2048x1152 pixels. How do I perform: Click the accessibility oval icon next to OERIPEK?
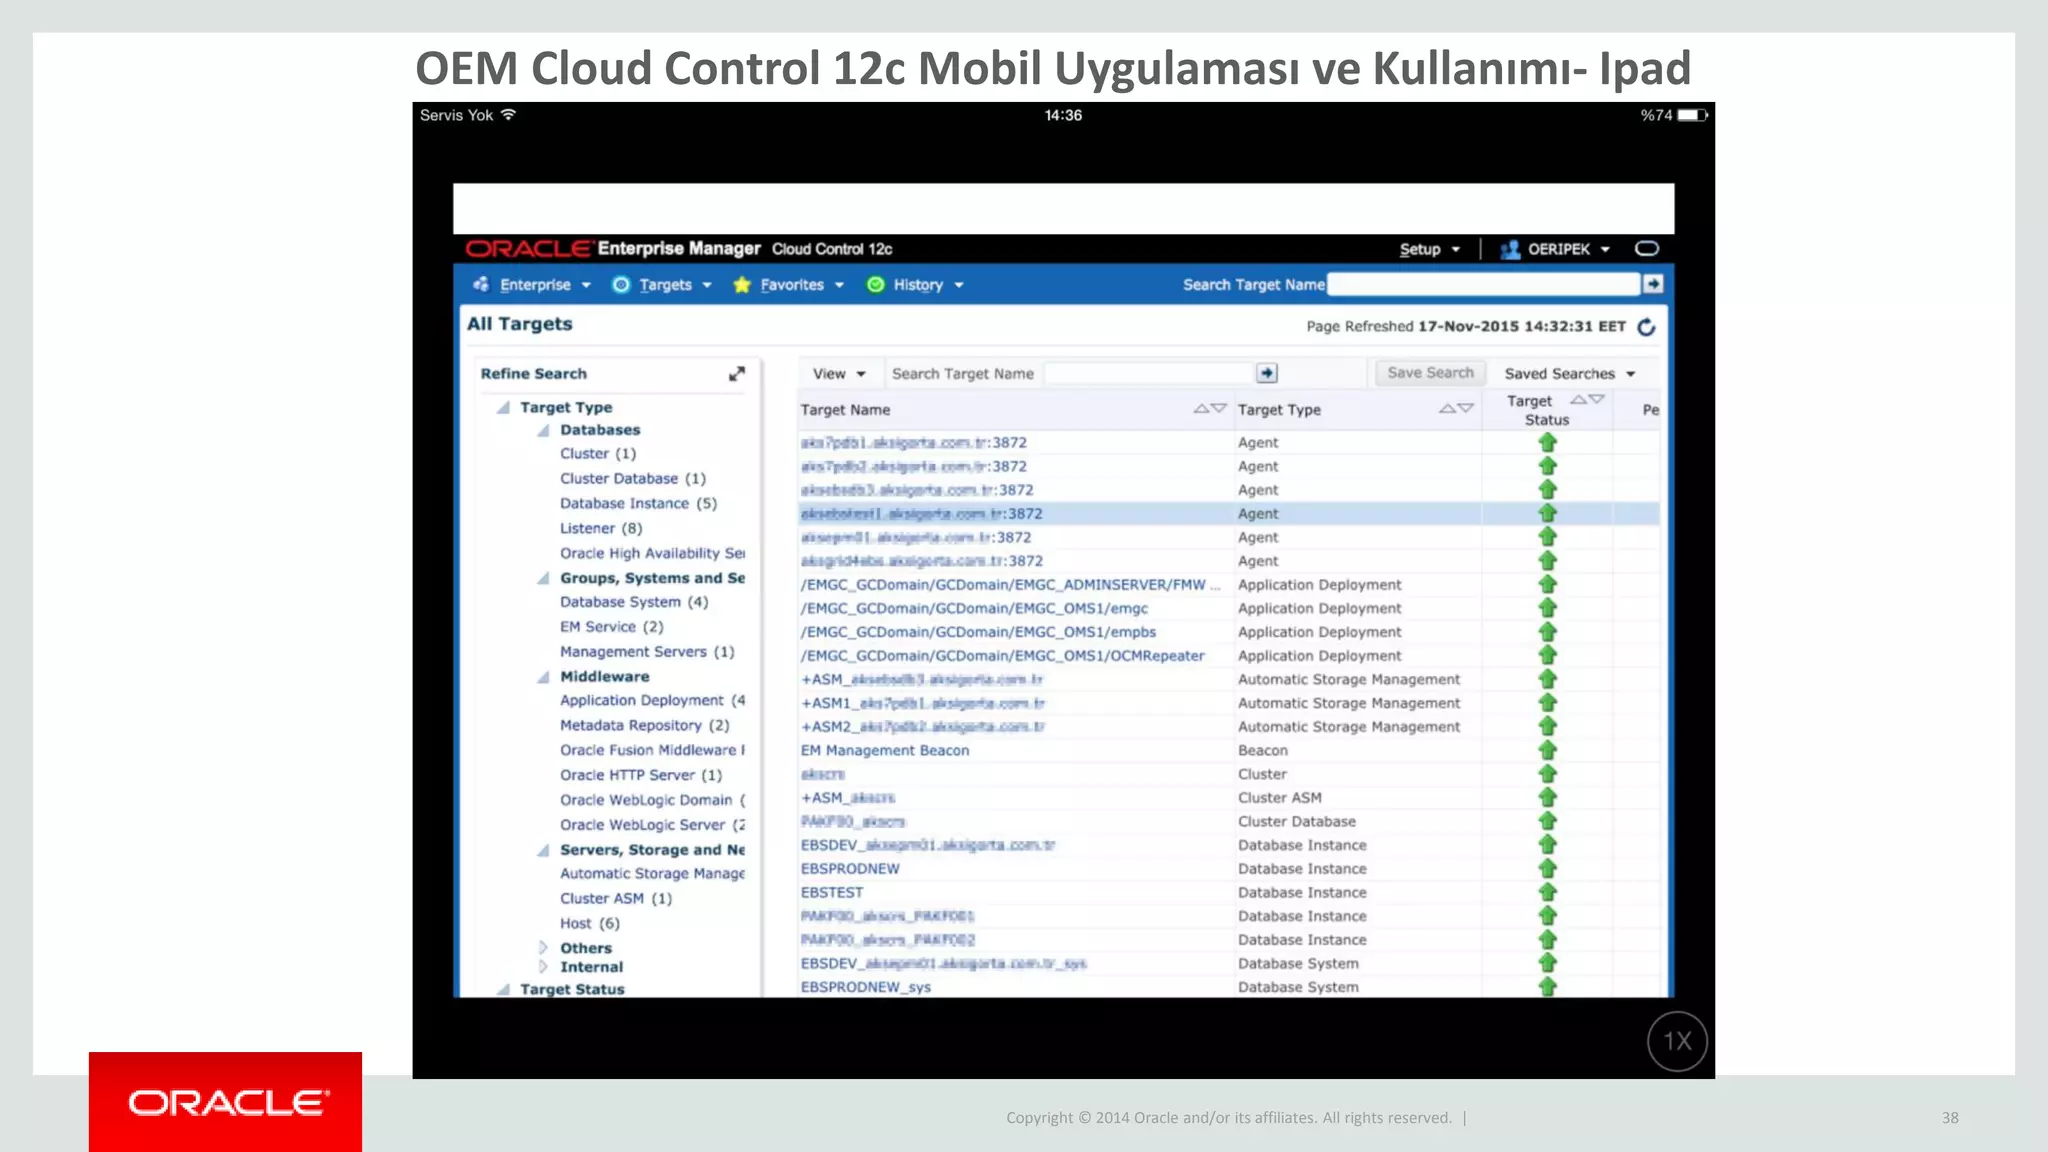(x=1647, y=248)
